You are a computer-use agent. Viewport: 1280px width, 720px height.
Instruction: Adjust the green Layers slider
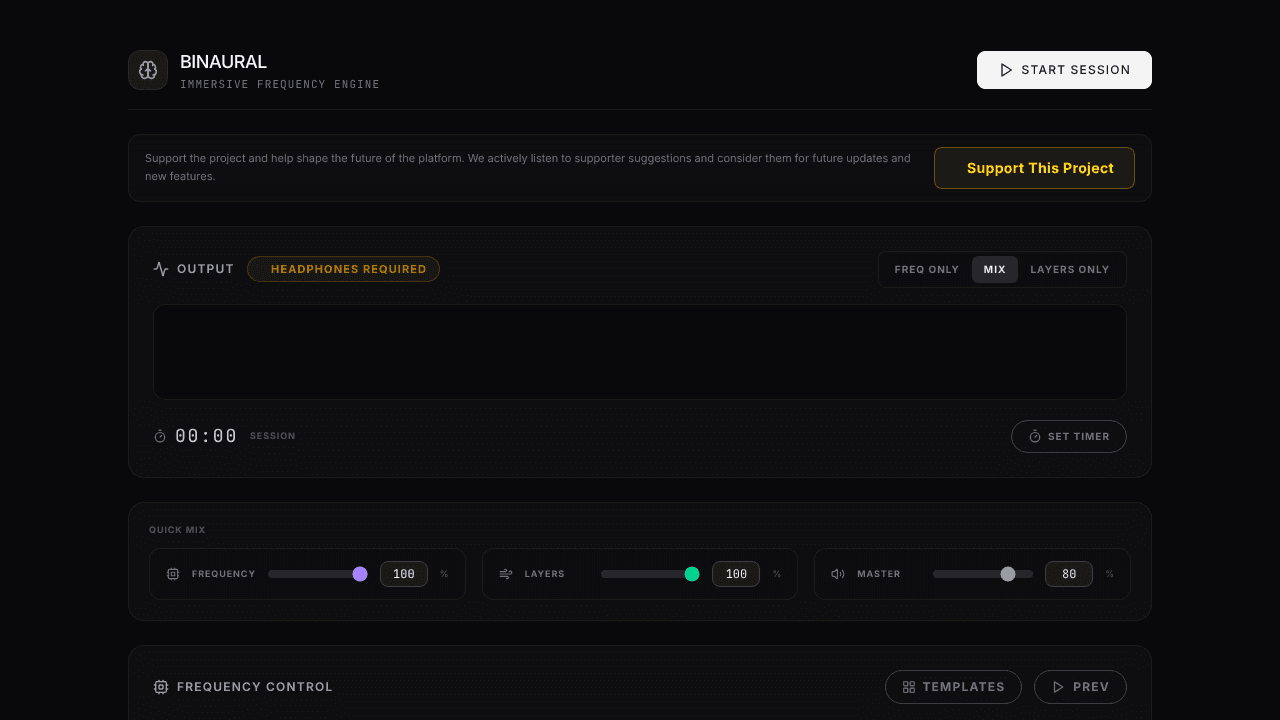pyautogui.click(x=650, y=574)
